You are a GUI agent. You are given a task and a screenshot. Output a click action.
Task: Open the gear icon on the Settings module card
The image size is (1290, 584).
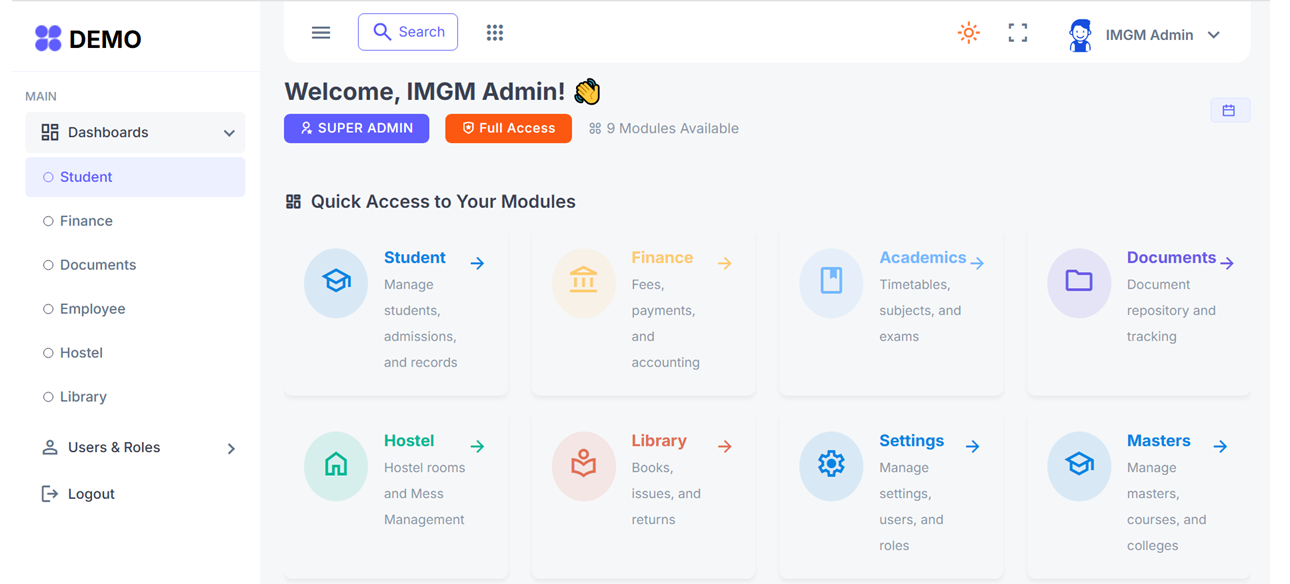[x=831, y=466]
